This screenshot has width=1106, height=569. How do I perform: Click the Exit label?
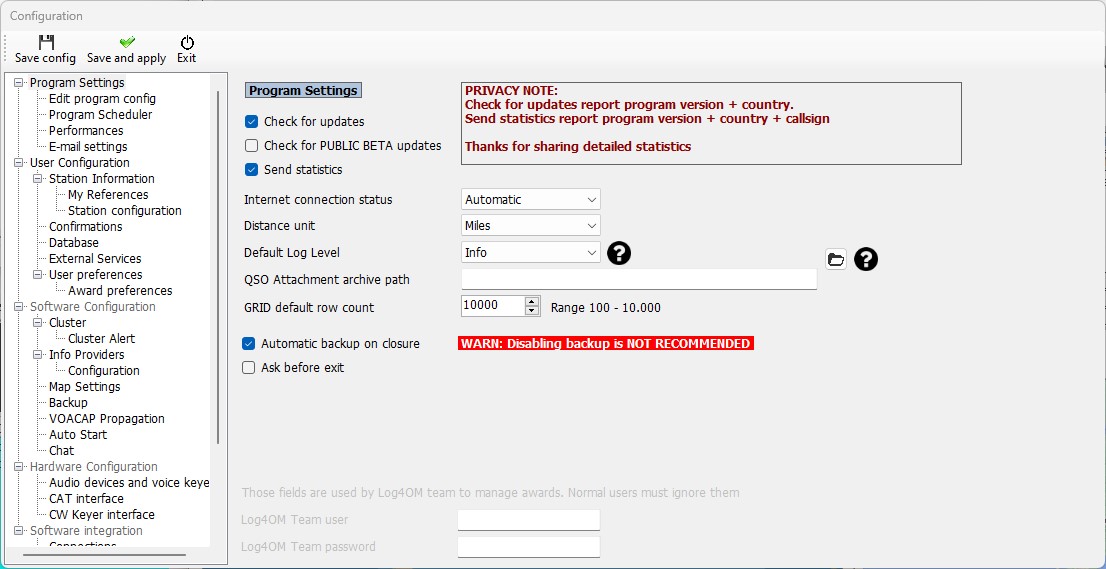click(x=187, y=58)
